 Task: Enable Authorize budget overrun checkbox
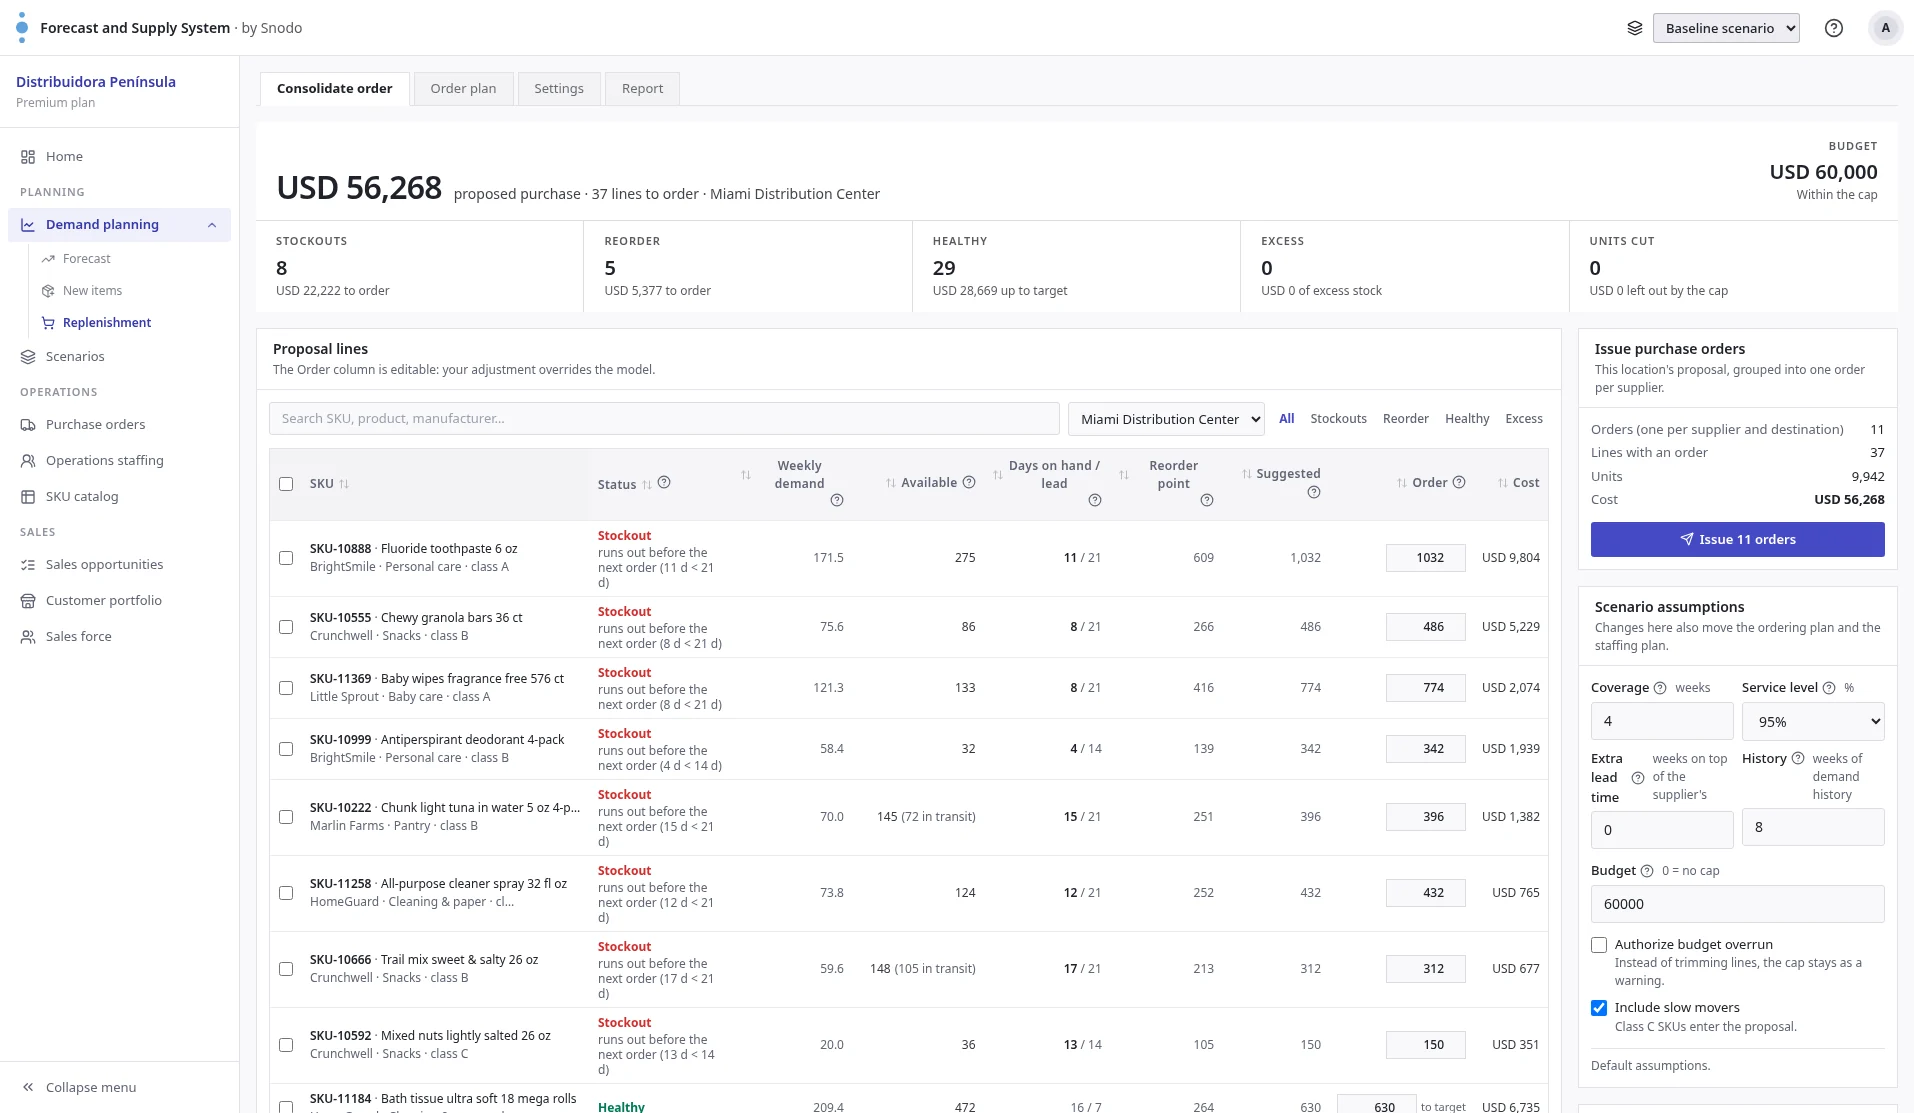pos(1599,945)
